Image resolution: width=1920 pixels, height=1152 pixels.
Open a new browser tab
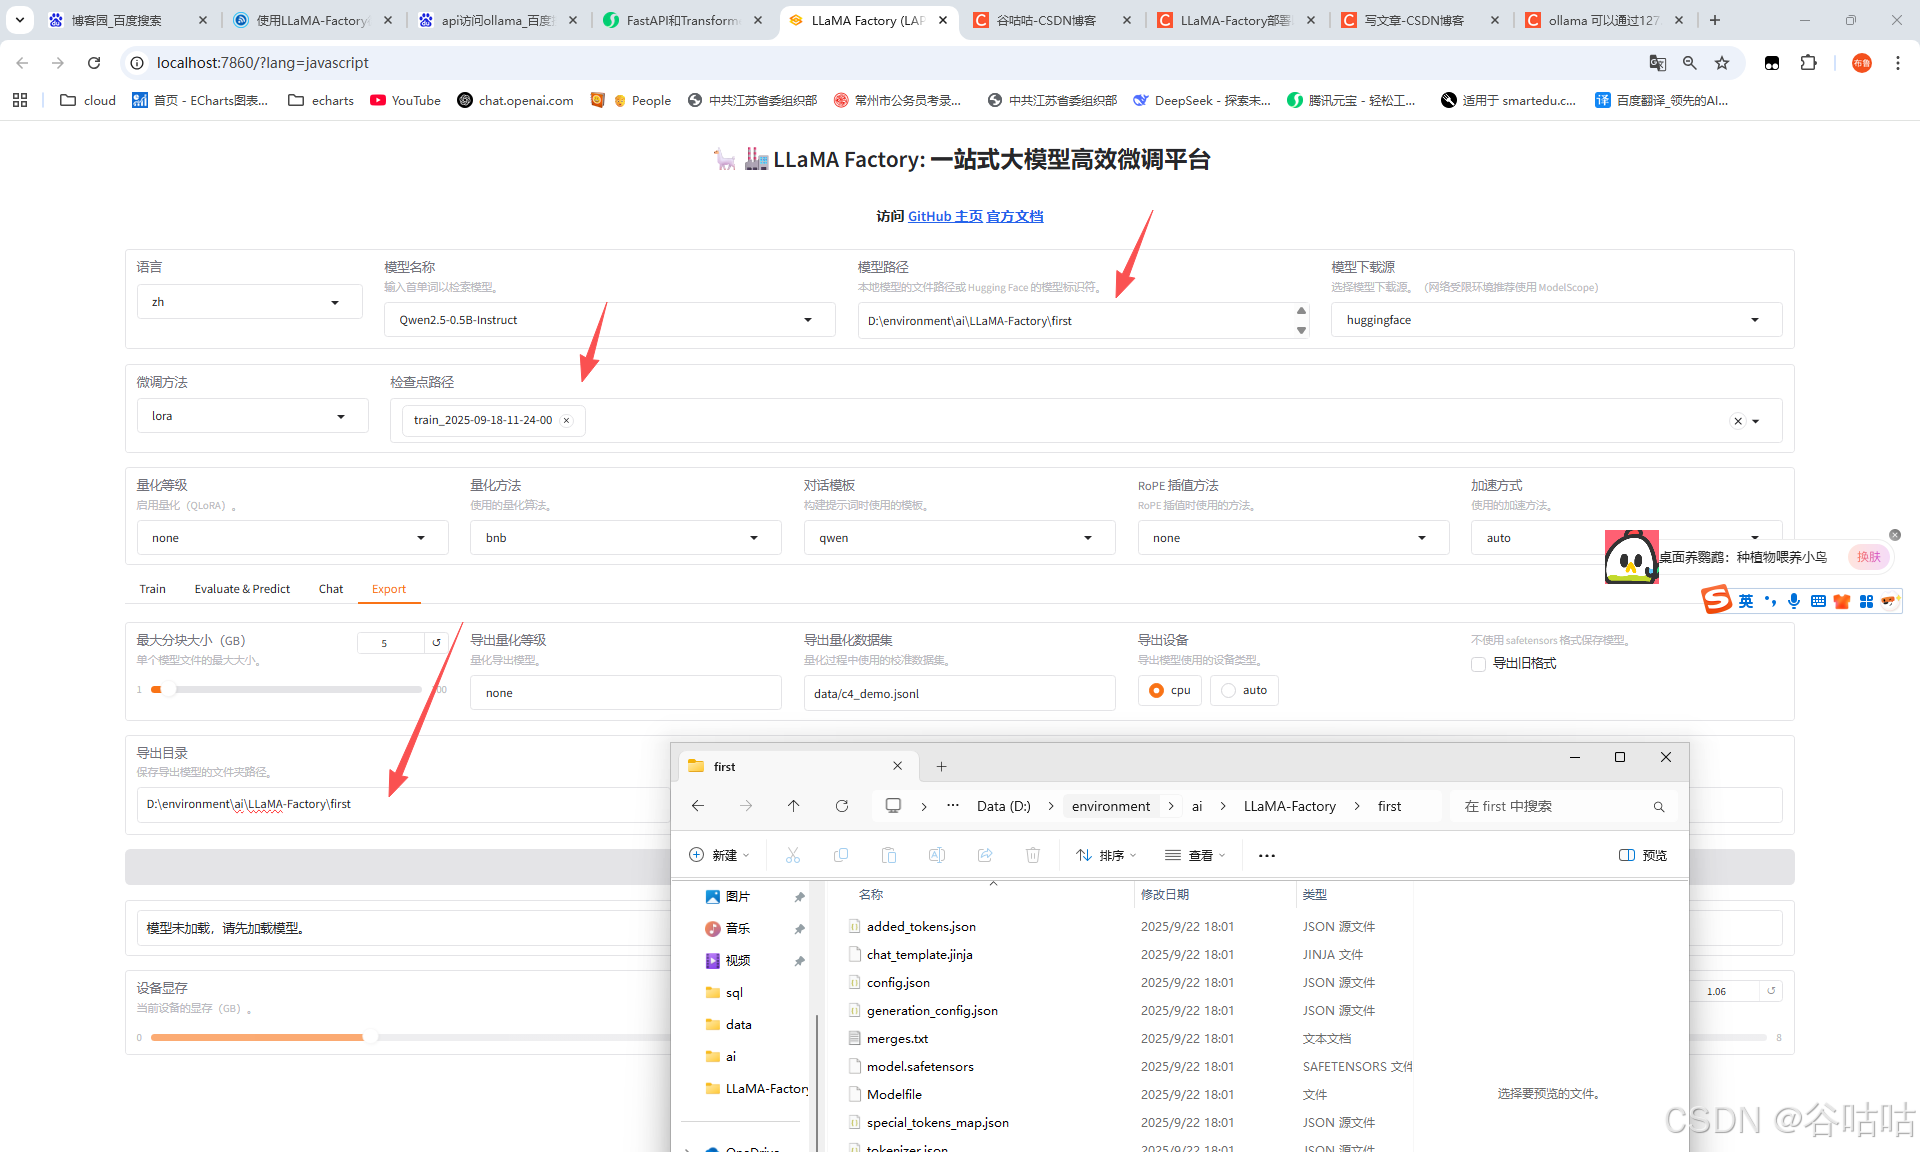[1715, 20]
